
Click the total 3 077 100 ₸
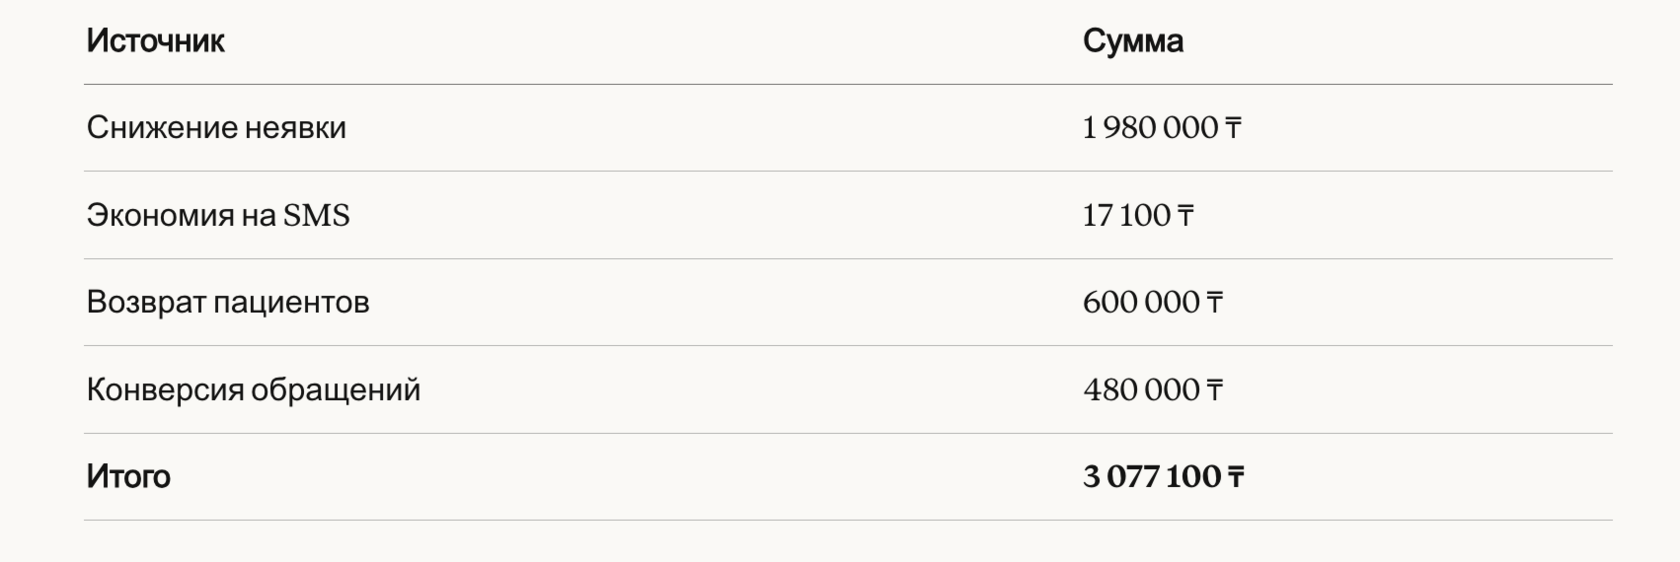(x=1164, y=476)
